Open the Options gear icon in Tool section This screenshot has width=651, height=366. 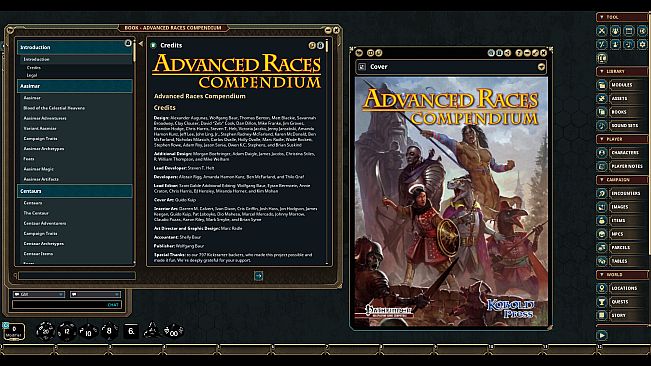point(642,44)
